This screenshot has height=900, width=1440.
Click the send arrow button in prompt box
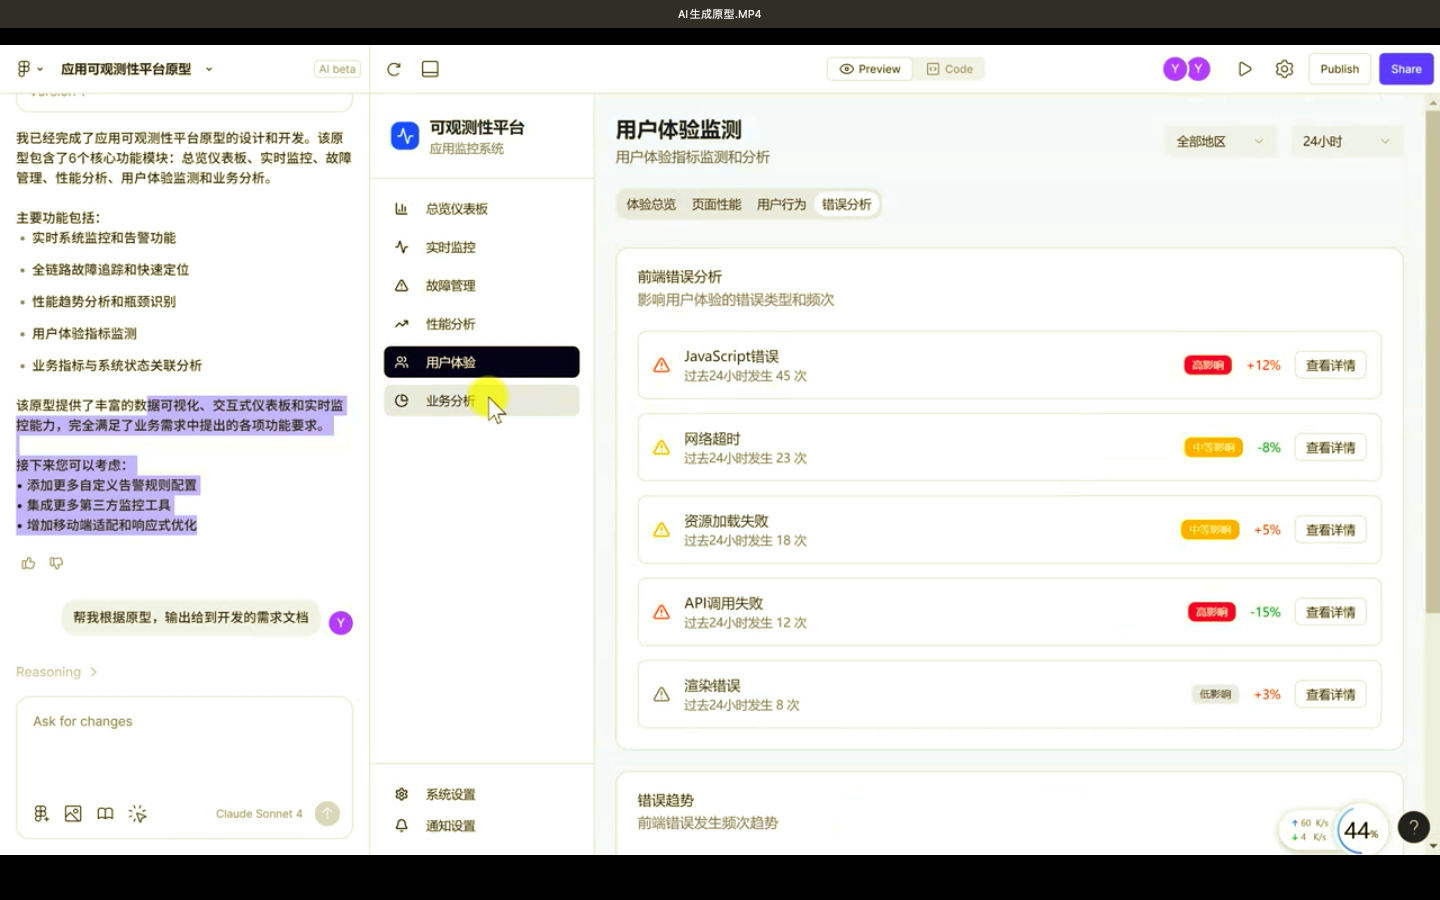(x=327, y=813)
